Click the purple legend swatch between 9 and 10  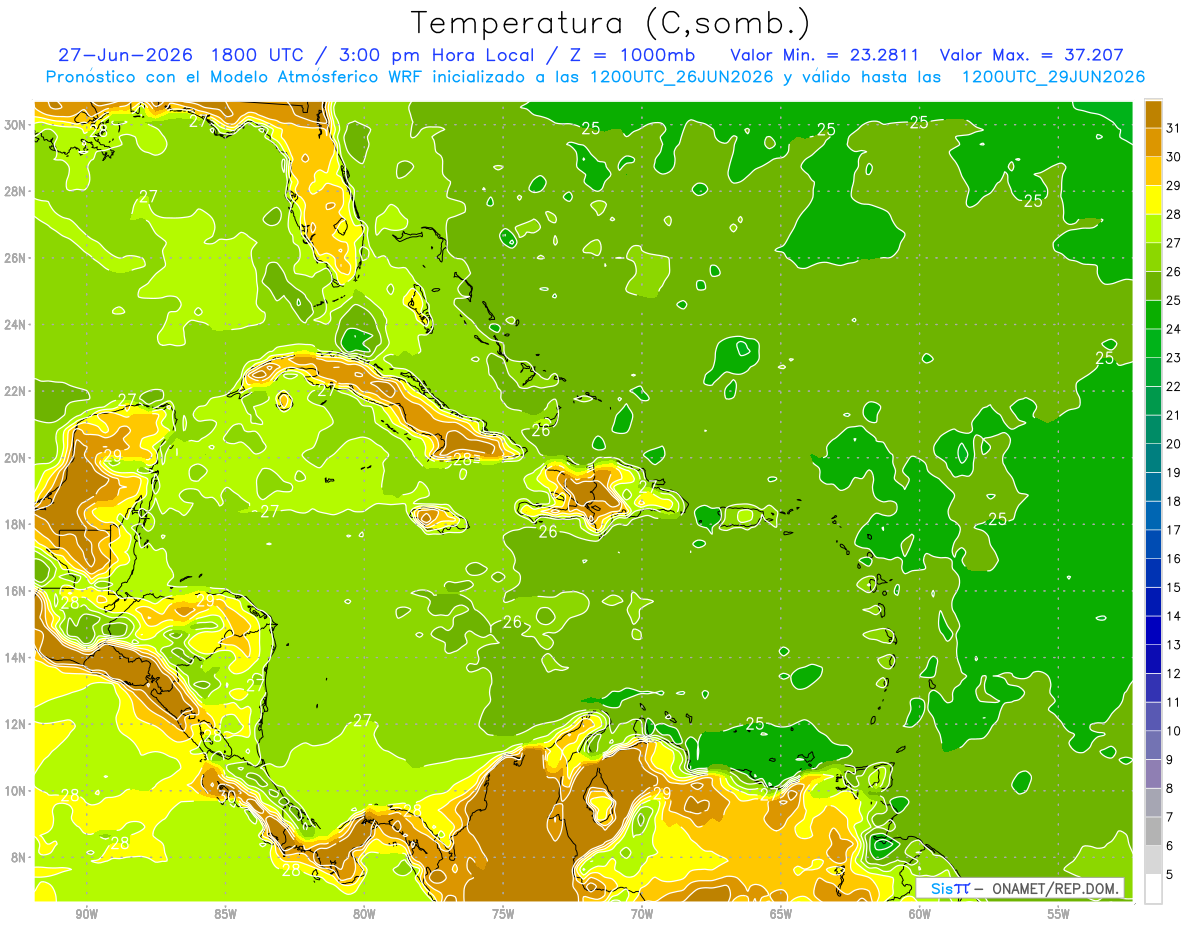pyautogui.click(x=1153, y=774)
